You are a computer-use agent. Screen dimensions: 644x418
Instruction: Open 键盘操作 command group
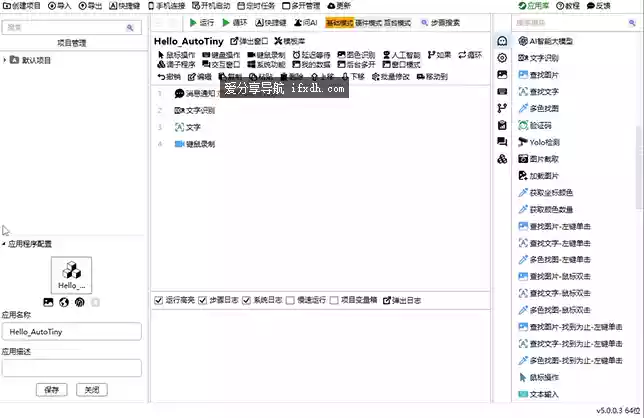point(221,55)
